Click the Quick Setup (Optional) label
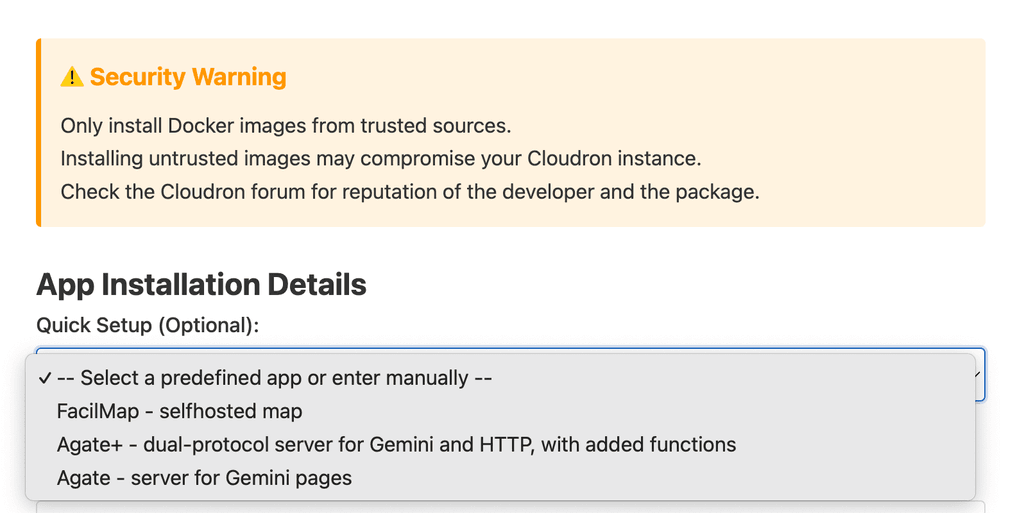Screen dimensions: 1024x513 click(148, 325)
